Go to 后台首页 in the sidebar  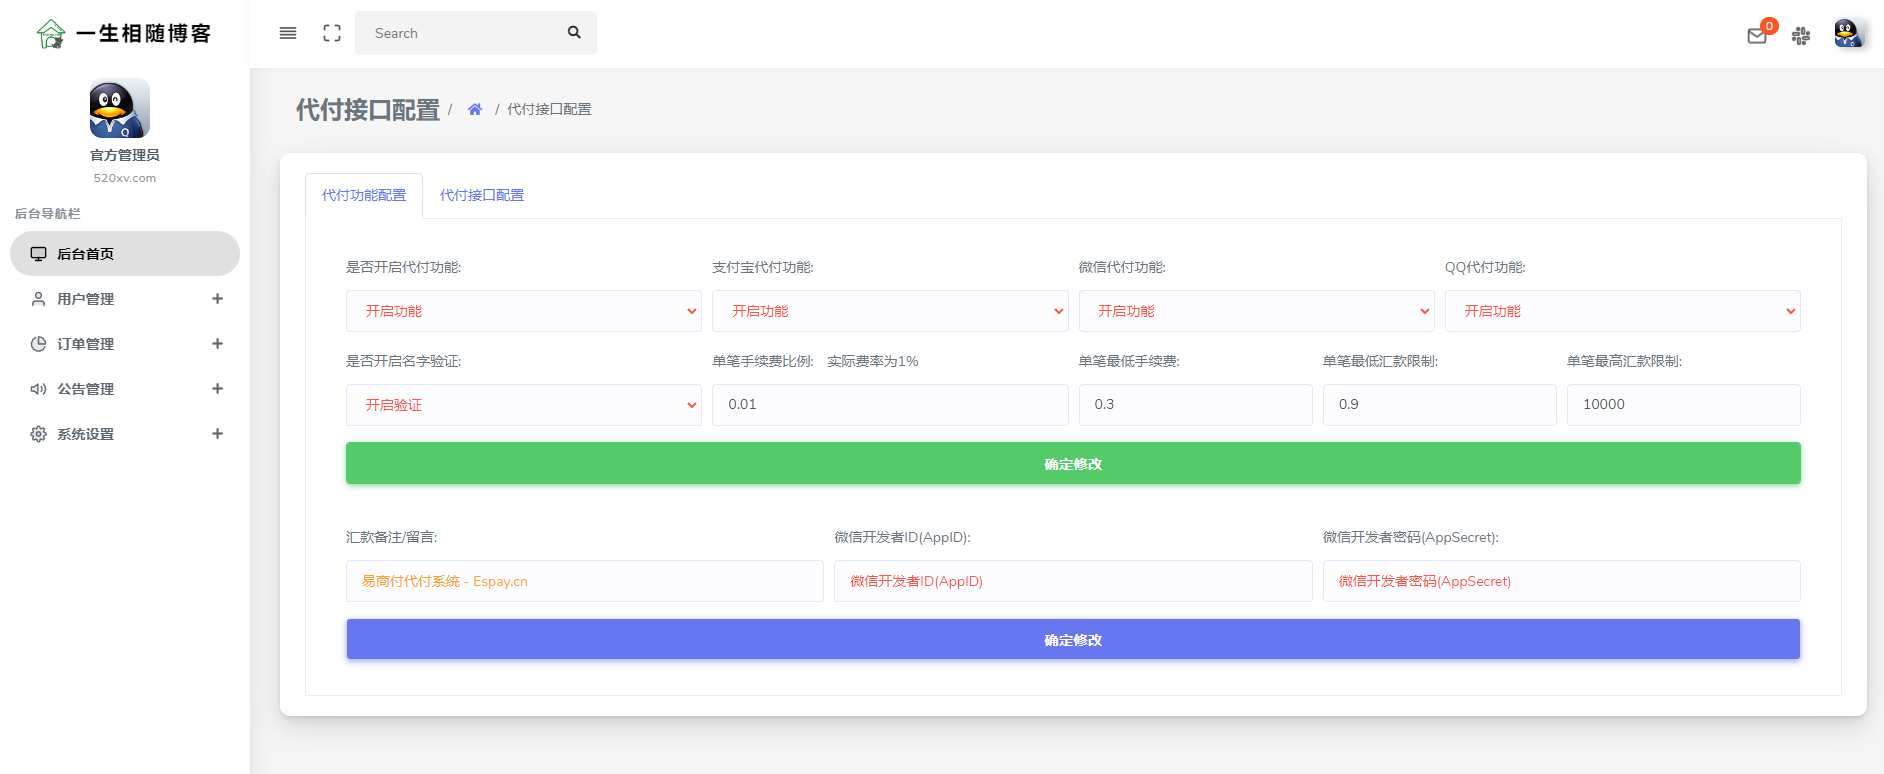125,254
